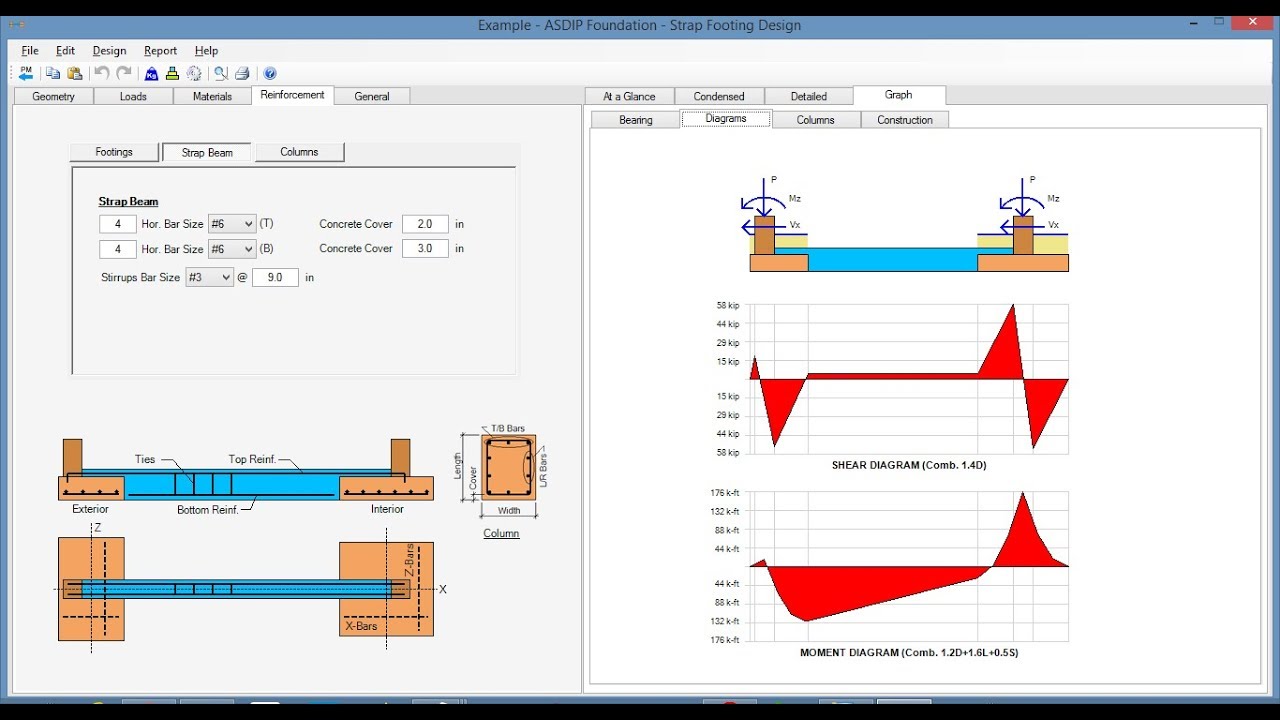Show the Construction graph tab
This screenshot has width=1280, height=720.
[905, 120]
